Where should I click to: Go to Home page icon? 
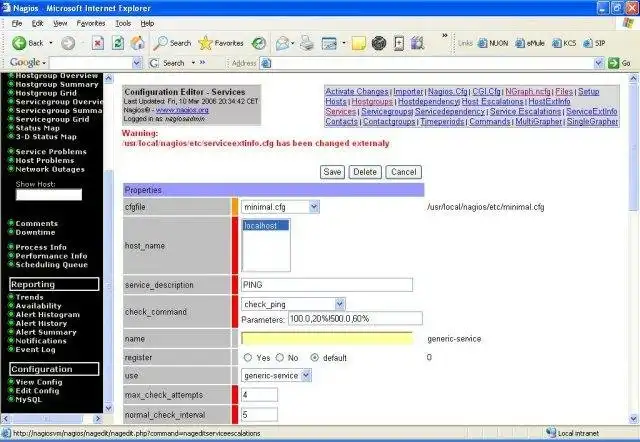click(138, 43)
